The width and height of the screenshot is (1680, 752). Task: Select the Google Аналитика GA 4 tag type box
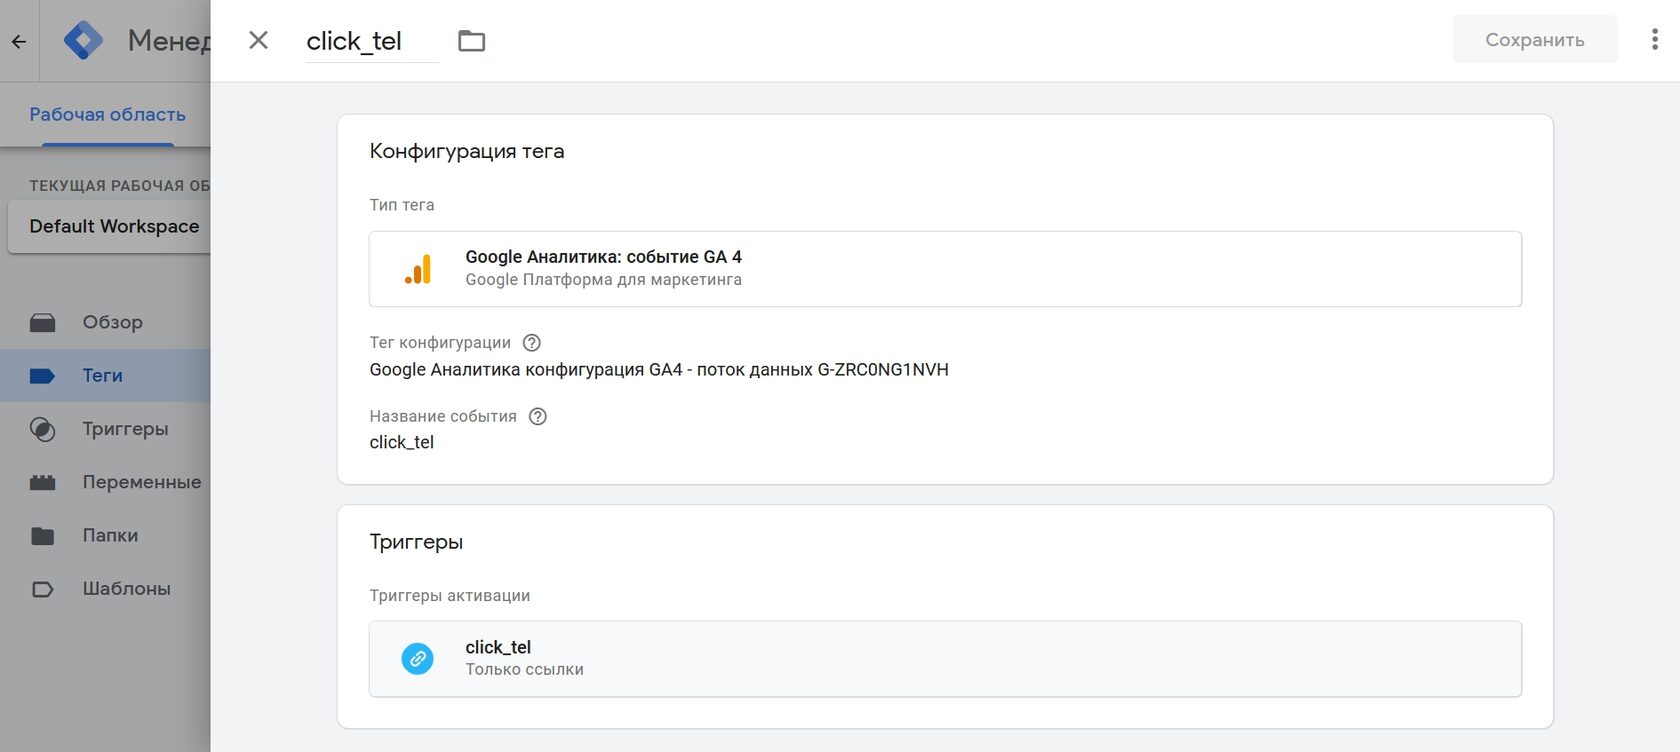coord(945,269)
